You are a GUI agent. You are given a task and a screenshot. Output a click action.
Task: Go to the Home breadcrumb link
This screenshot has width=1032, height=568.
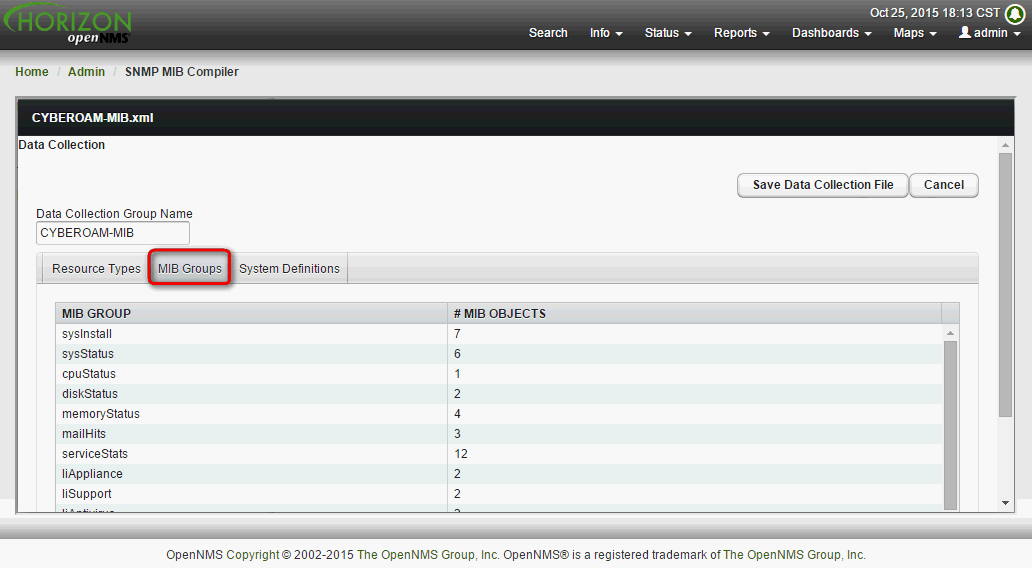(32, 72)
